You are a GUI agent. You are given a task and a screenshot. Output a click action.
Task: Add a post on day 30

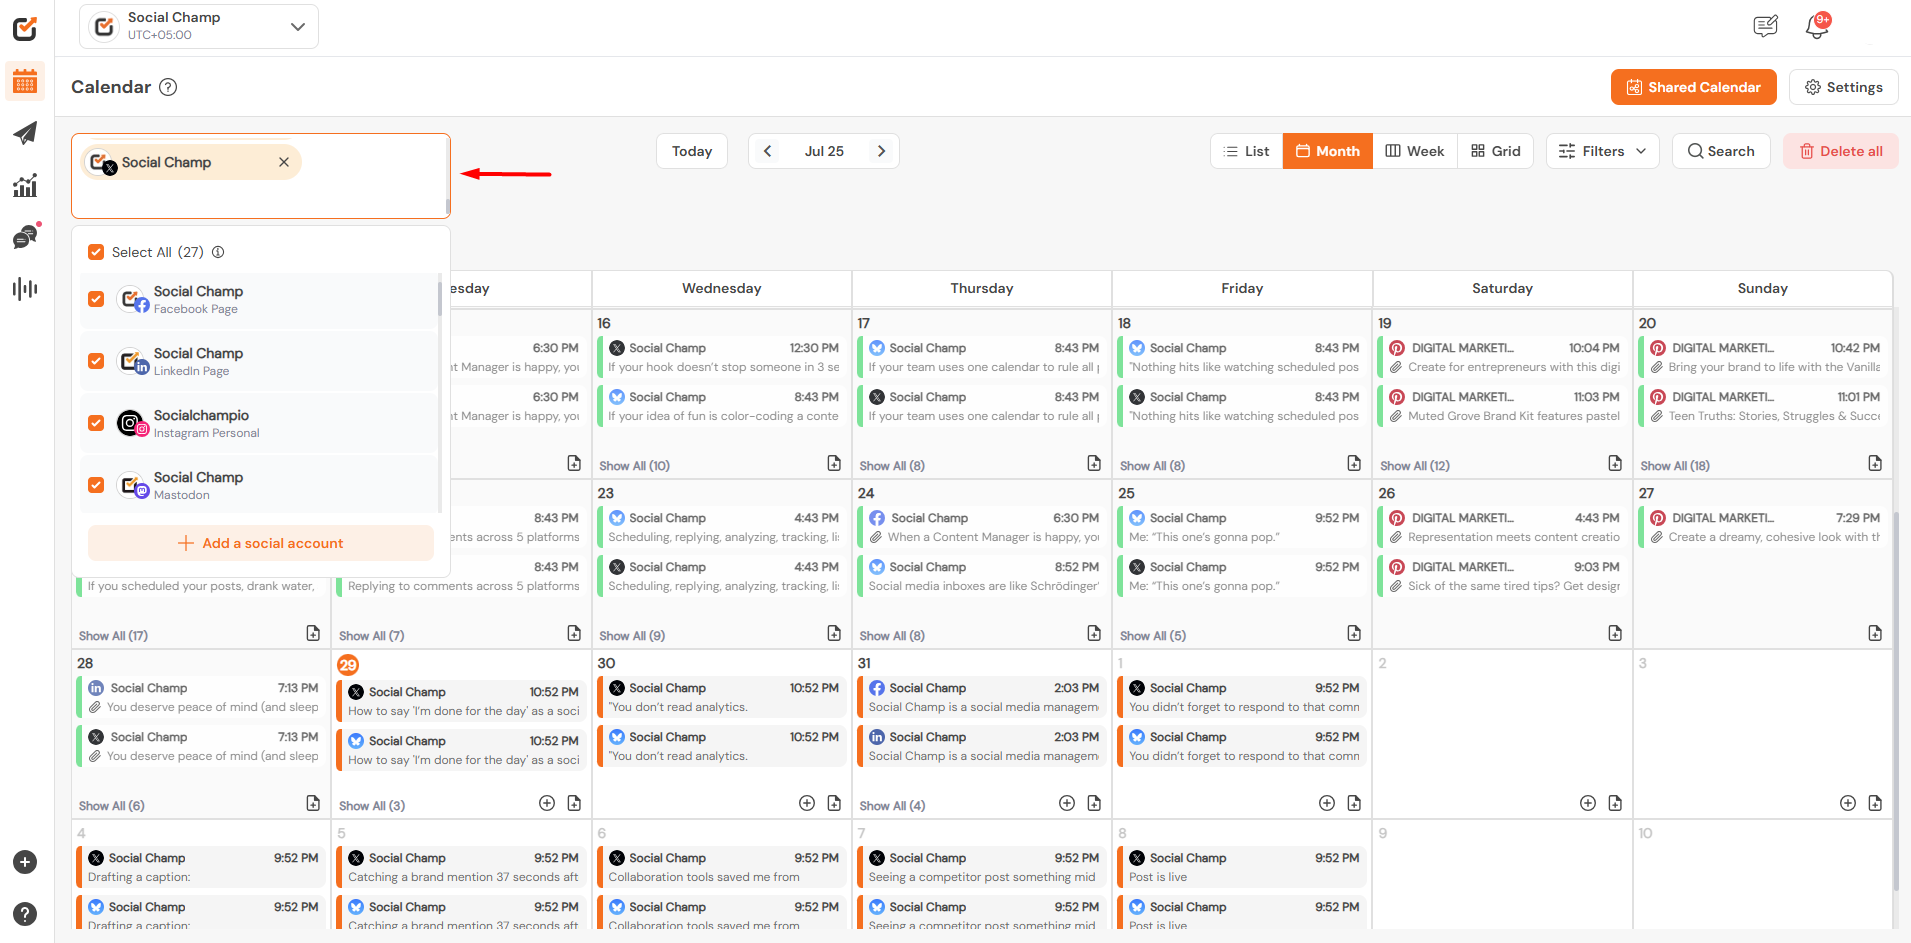[x=807, y=803]
